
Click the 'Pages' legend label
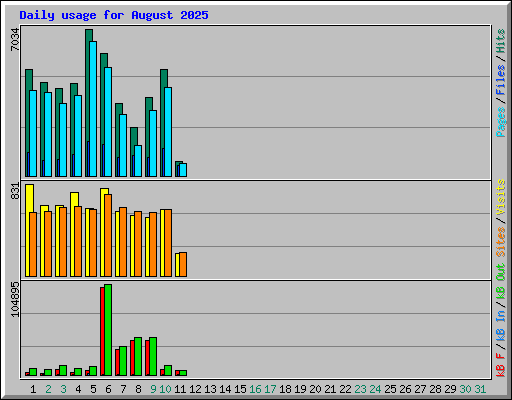(x=500, y=122)
